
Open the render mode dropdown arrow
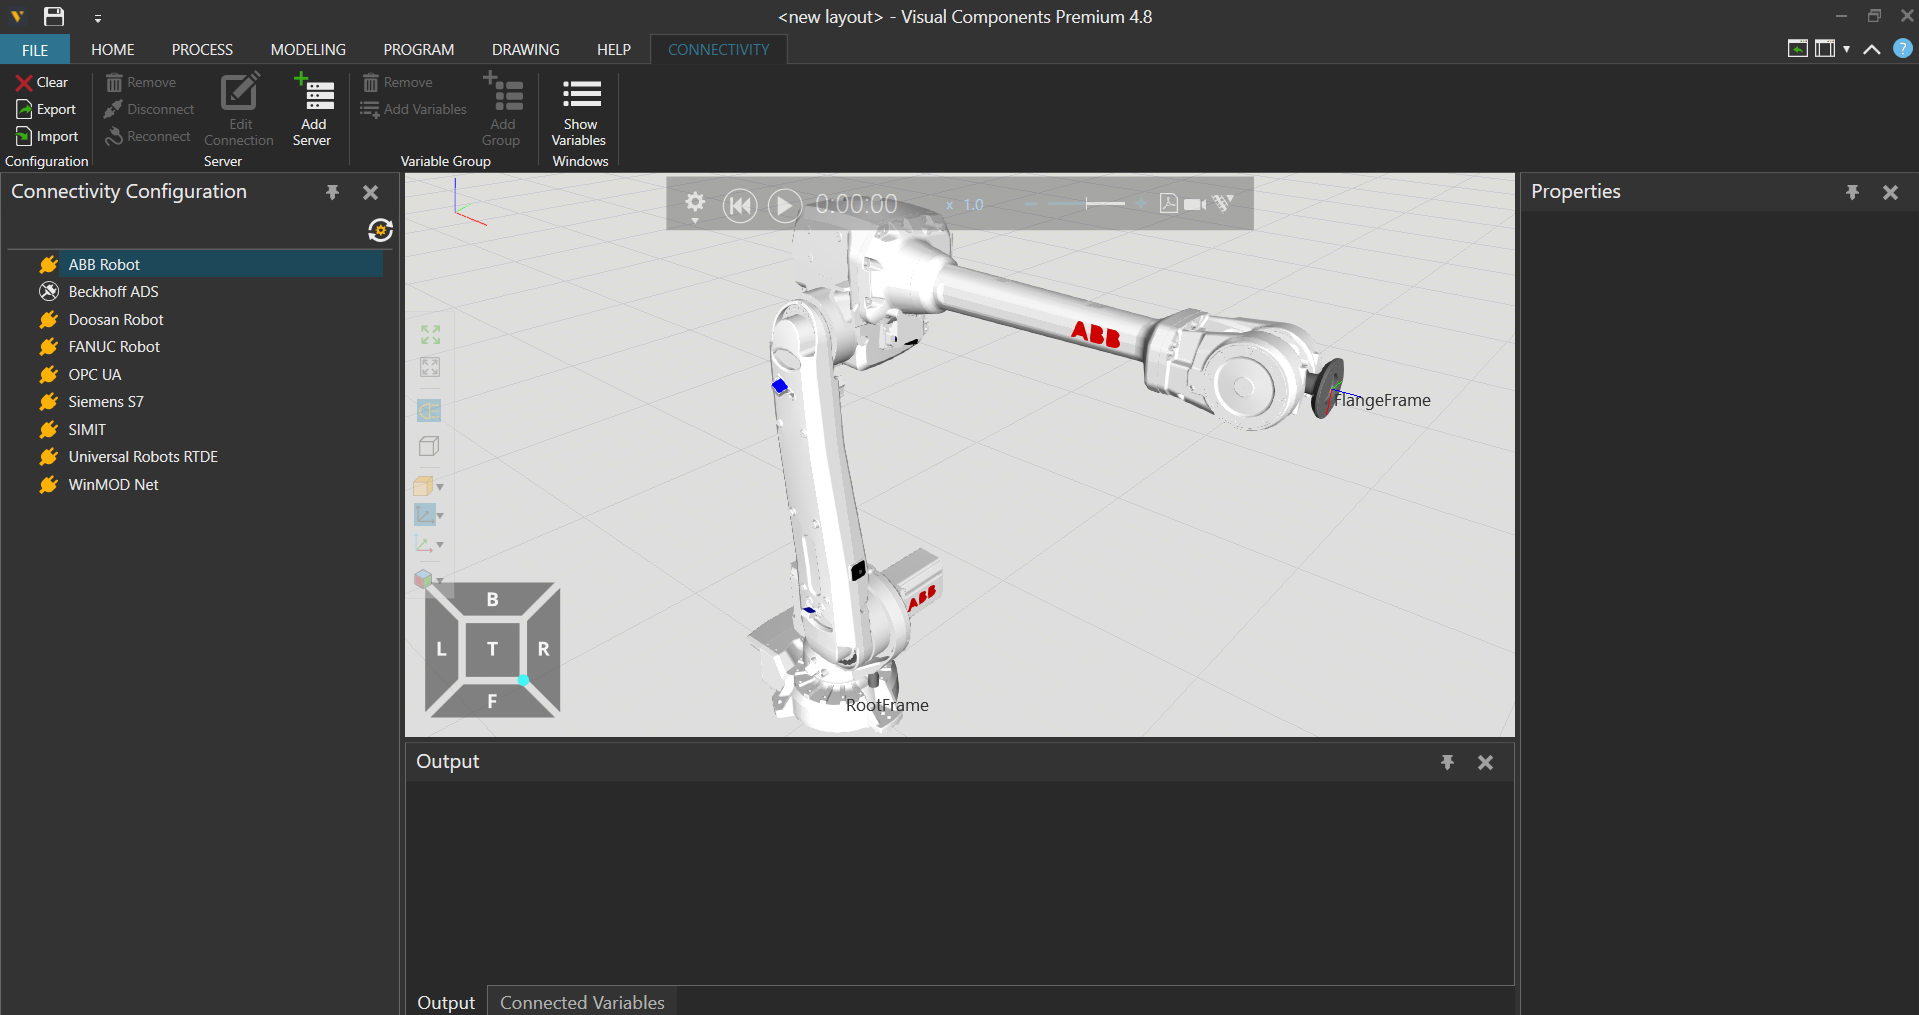coord(440,487)
